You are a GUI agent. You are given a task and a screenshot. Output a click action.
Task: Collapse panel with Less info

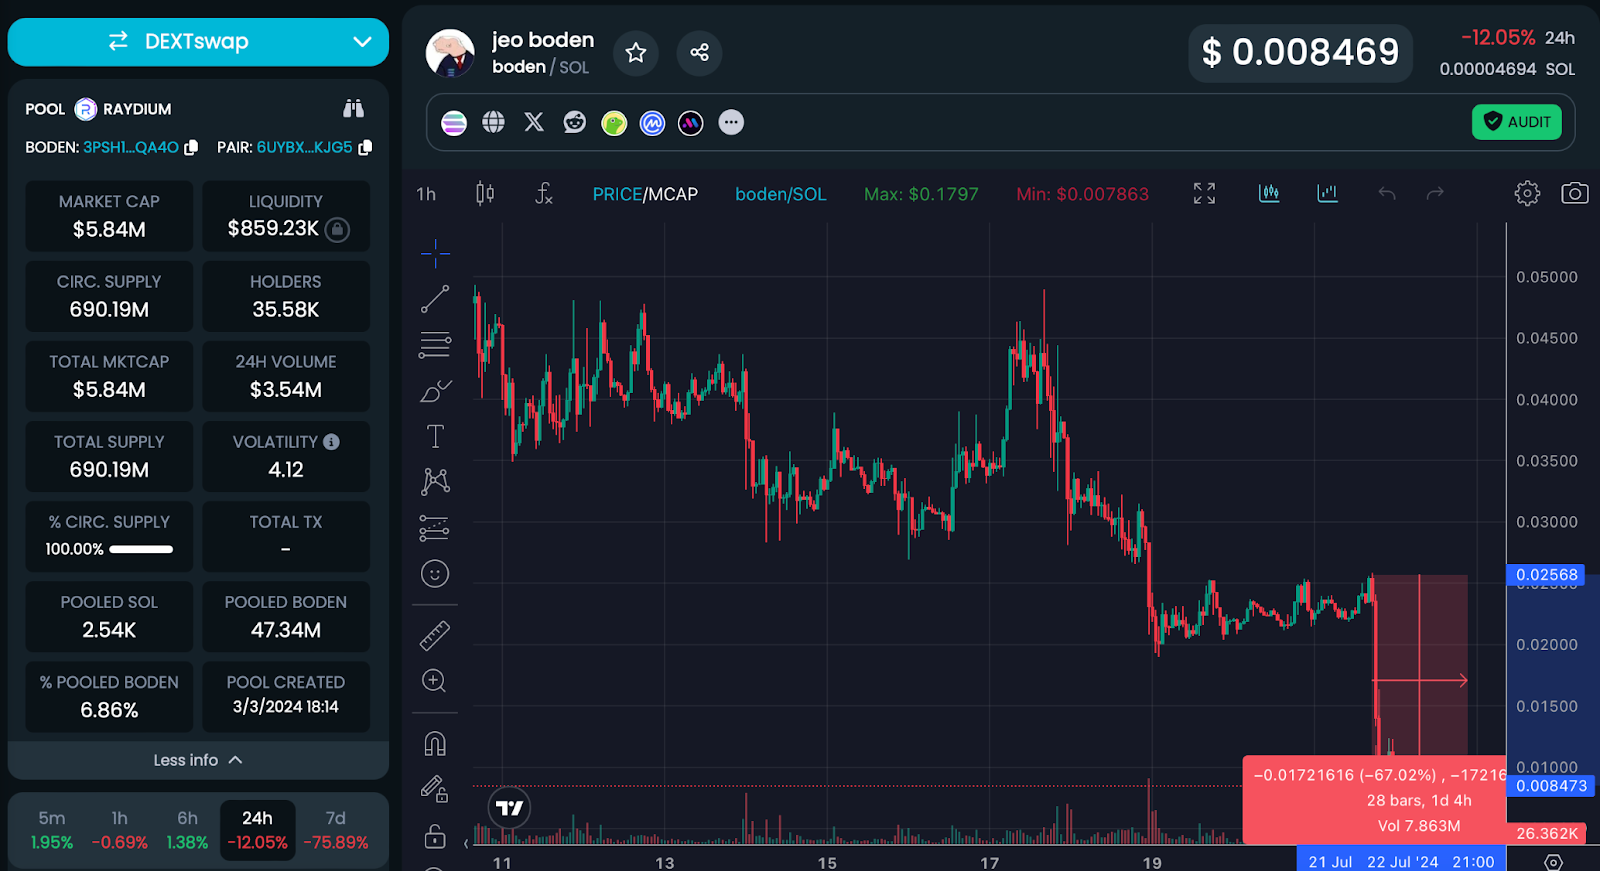point(198,760)
